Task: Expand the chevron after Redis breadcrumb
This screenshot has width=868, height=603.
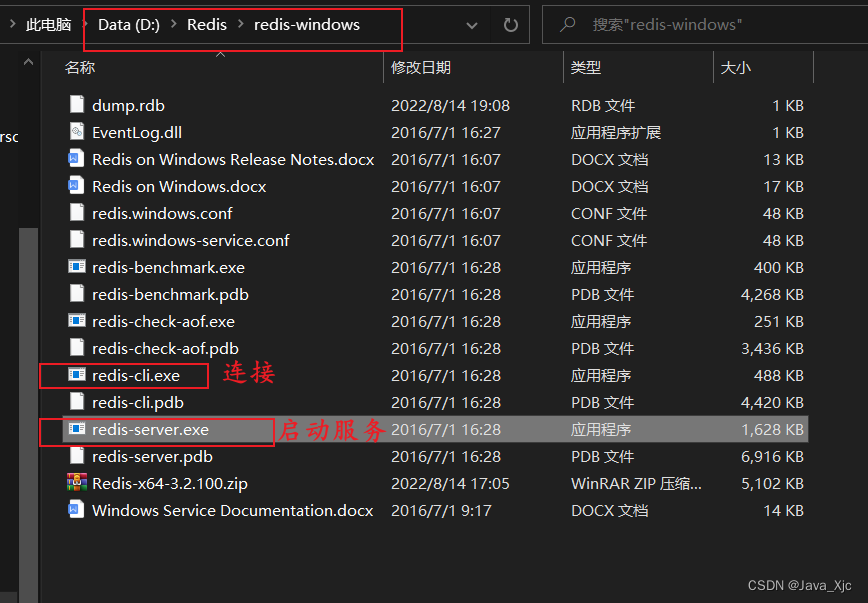Action: (x=241, y=24)
